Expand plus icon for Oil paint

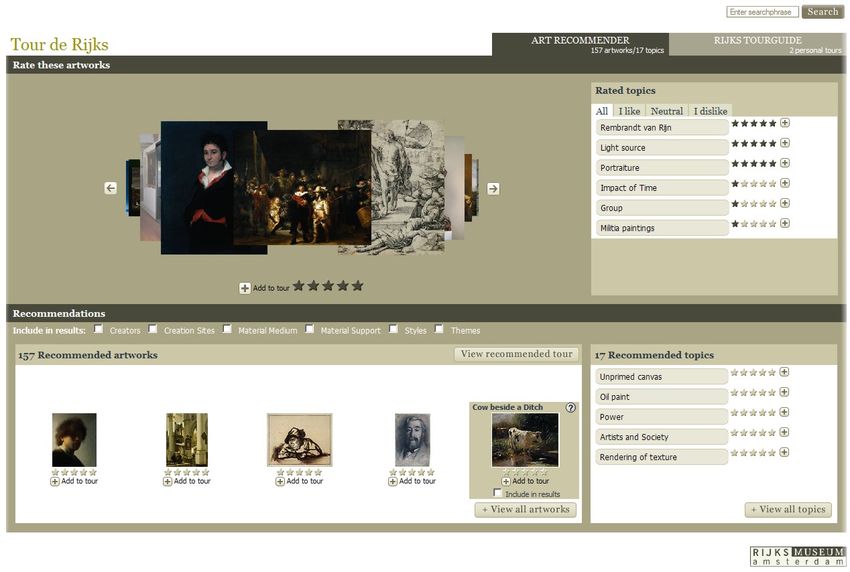pos(784,392)
